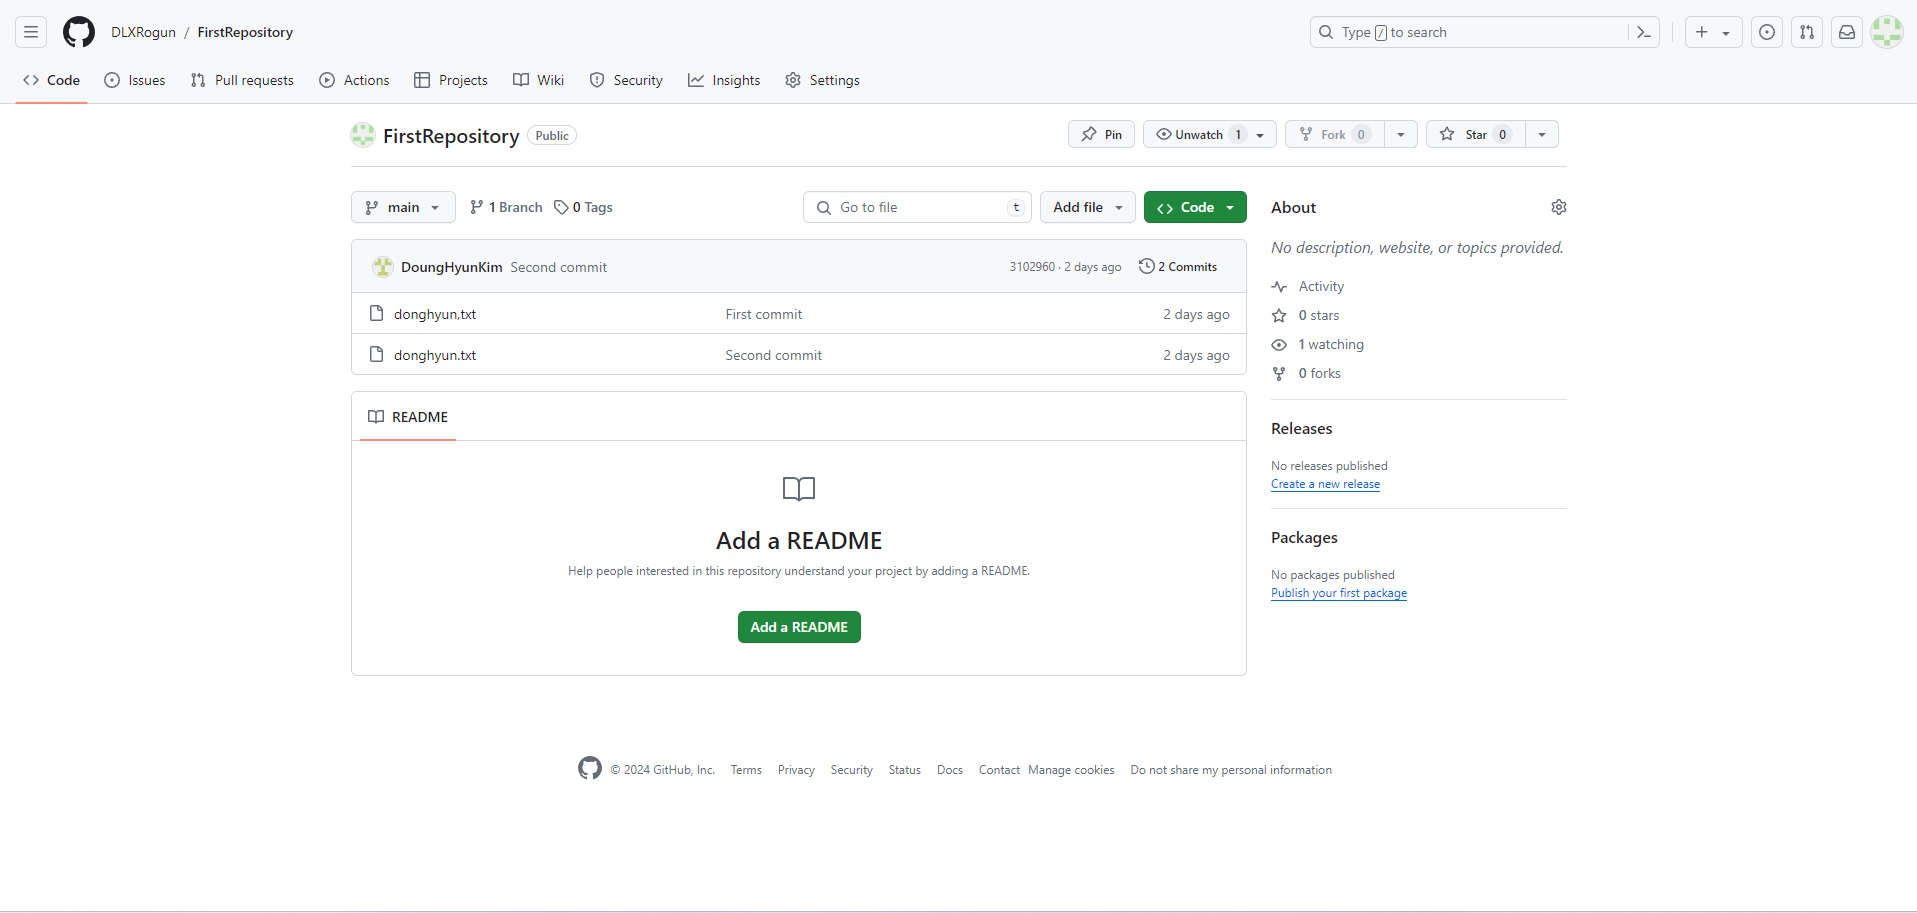Click the DoungHyunKim commit author avatar
The width and height of the screenshot is (1917, 913).
[x=382, y=267]
